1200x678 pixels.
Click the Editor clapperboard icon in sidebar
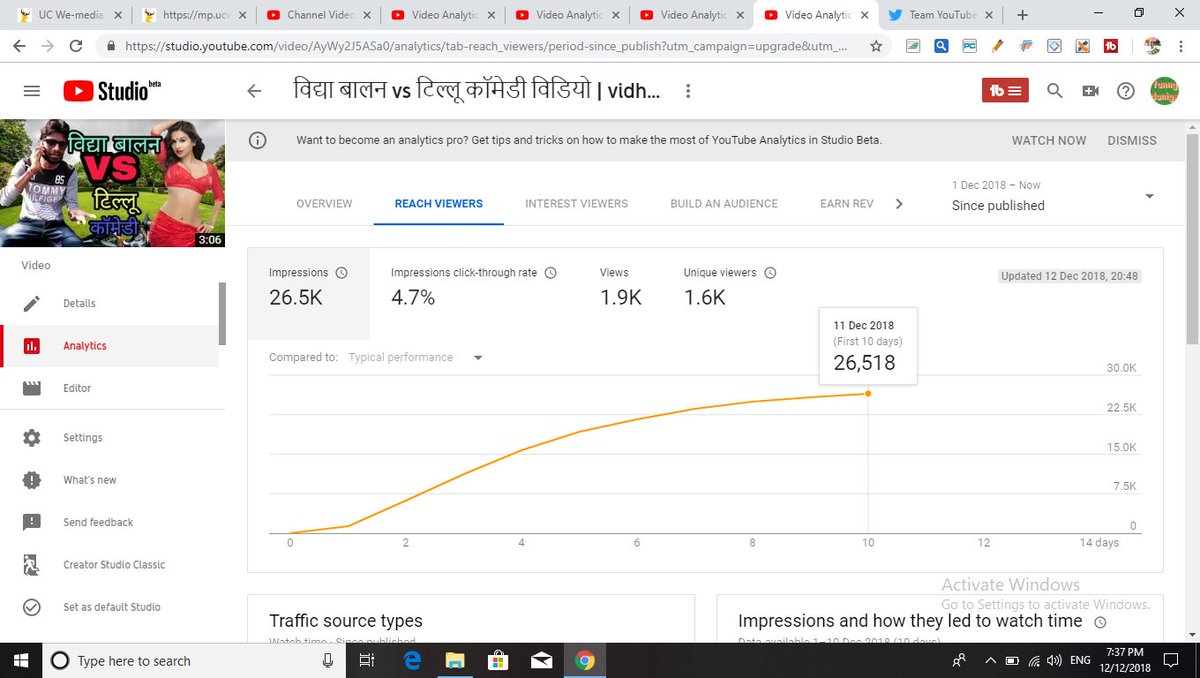(32, 388)
